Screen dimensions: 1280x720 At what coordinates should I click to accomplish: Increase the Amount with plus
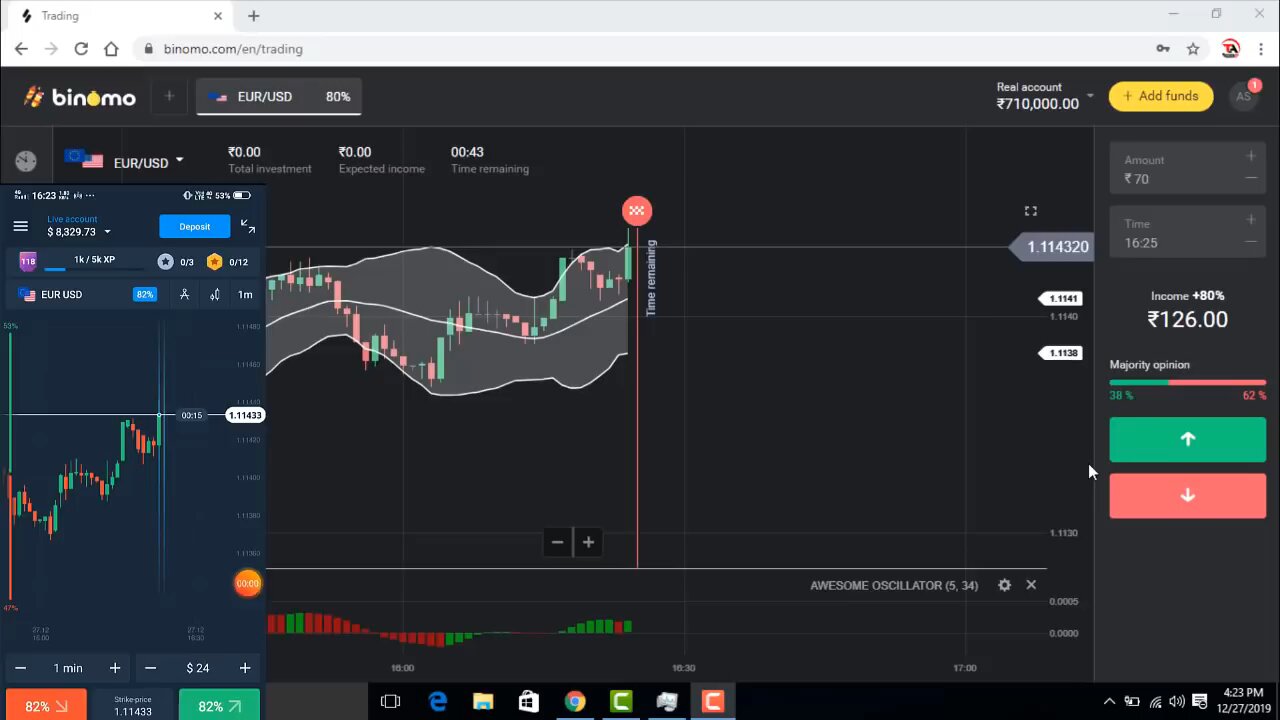pos(1251,156)
